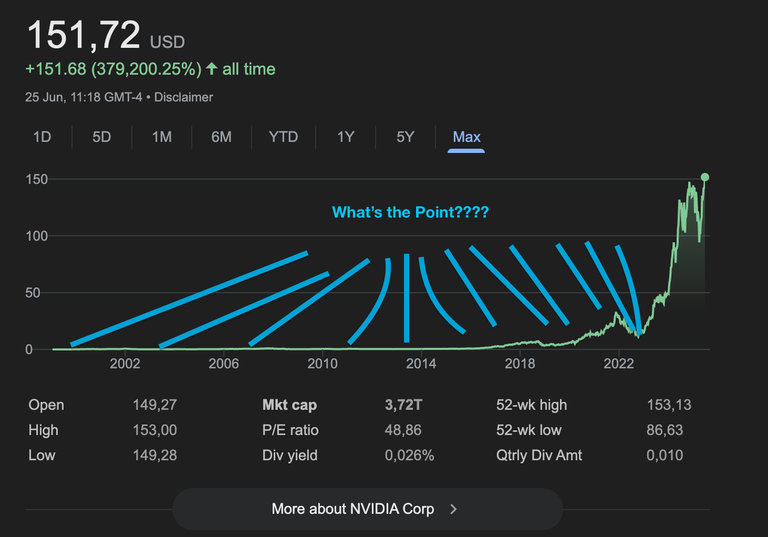Click the Div yield label
This screenshot has width=768, height=537.
[289, 455]
